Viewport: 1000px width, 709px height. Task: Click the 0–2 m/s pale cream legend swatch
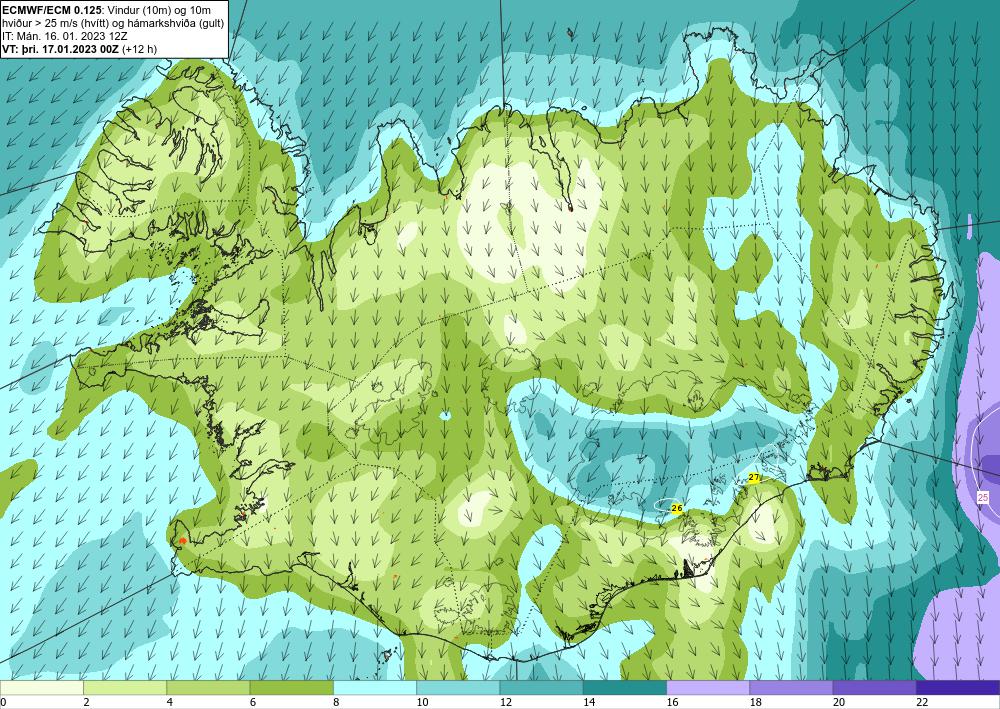click(x=41, y=687)
